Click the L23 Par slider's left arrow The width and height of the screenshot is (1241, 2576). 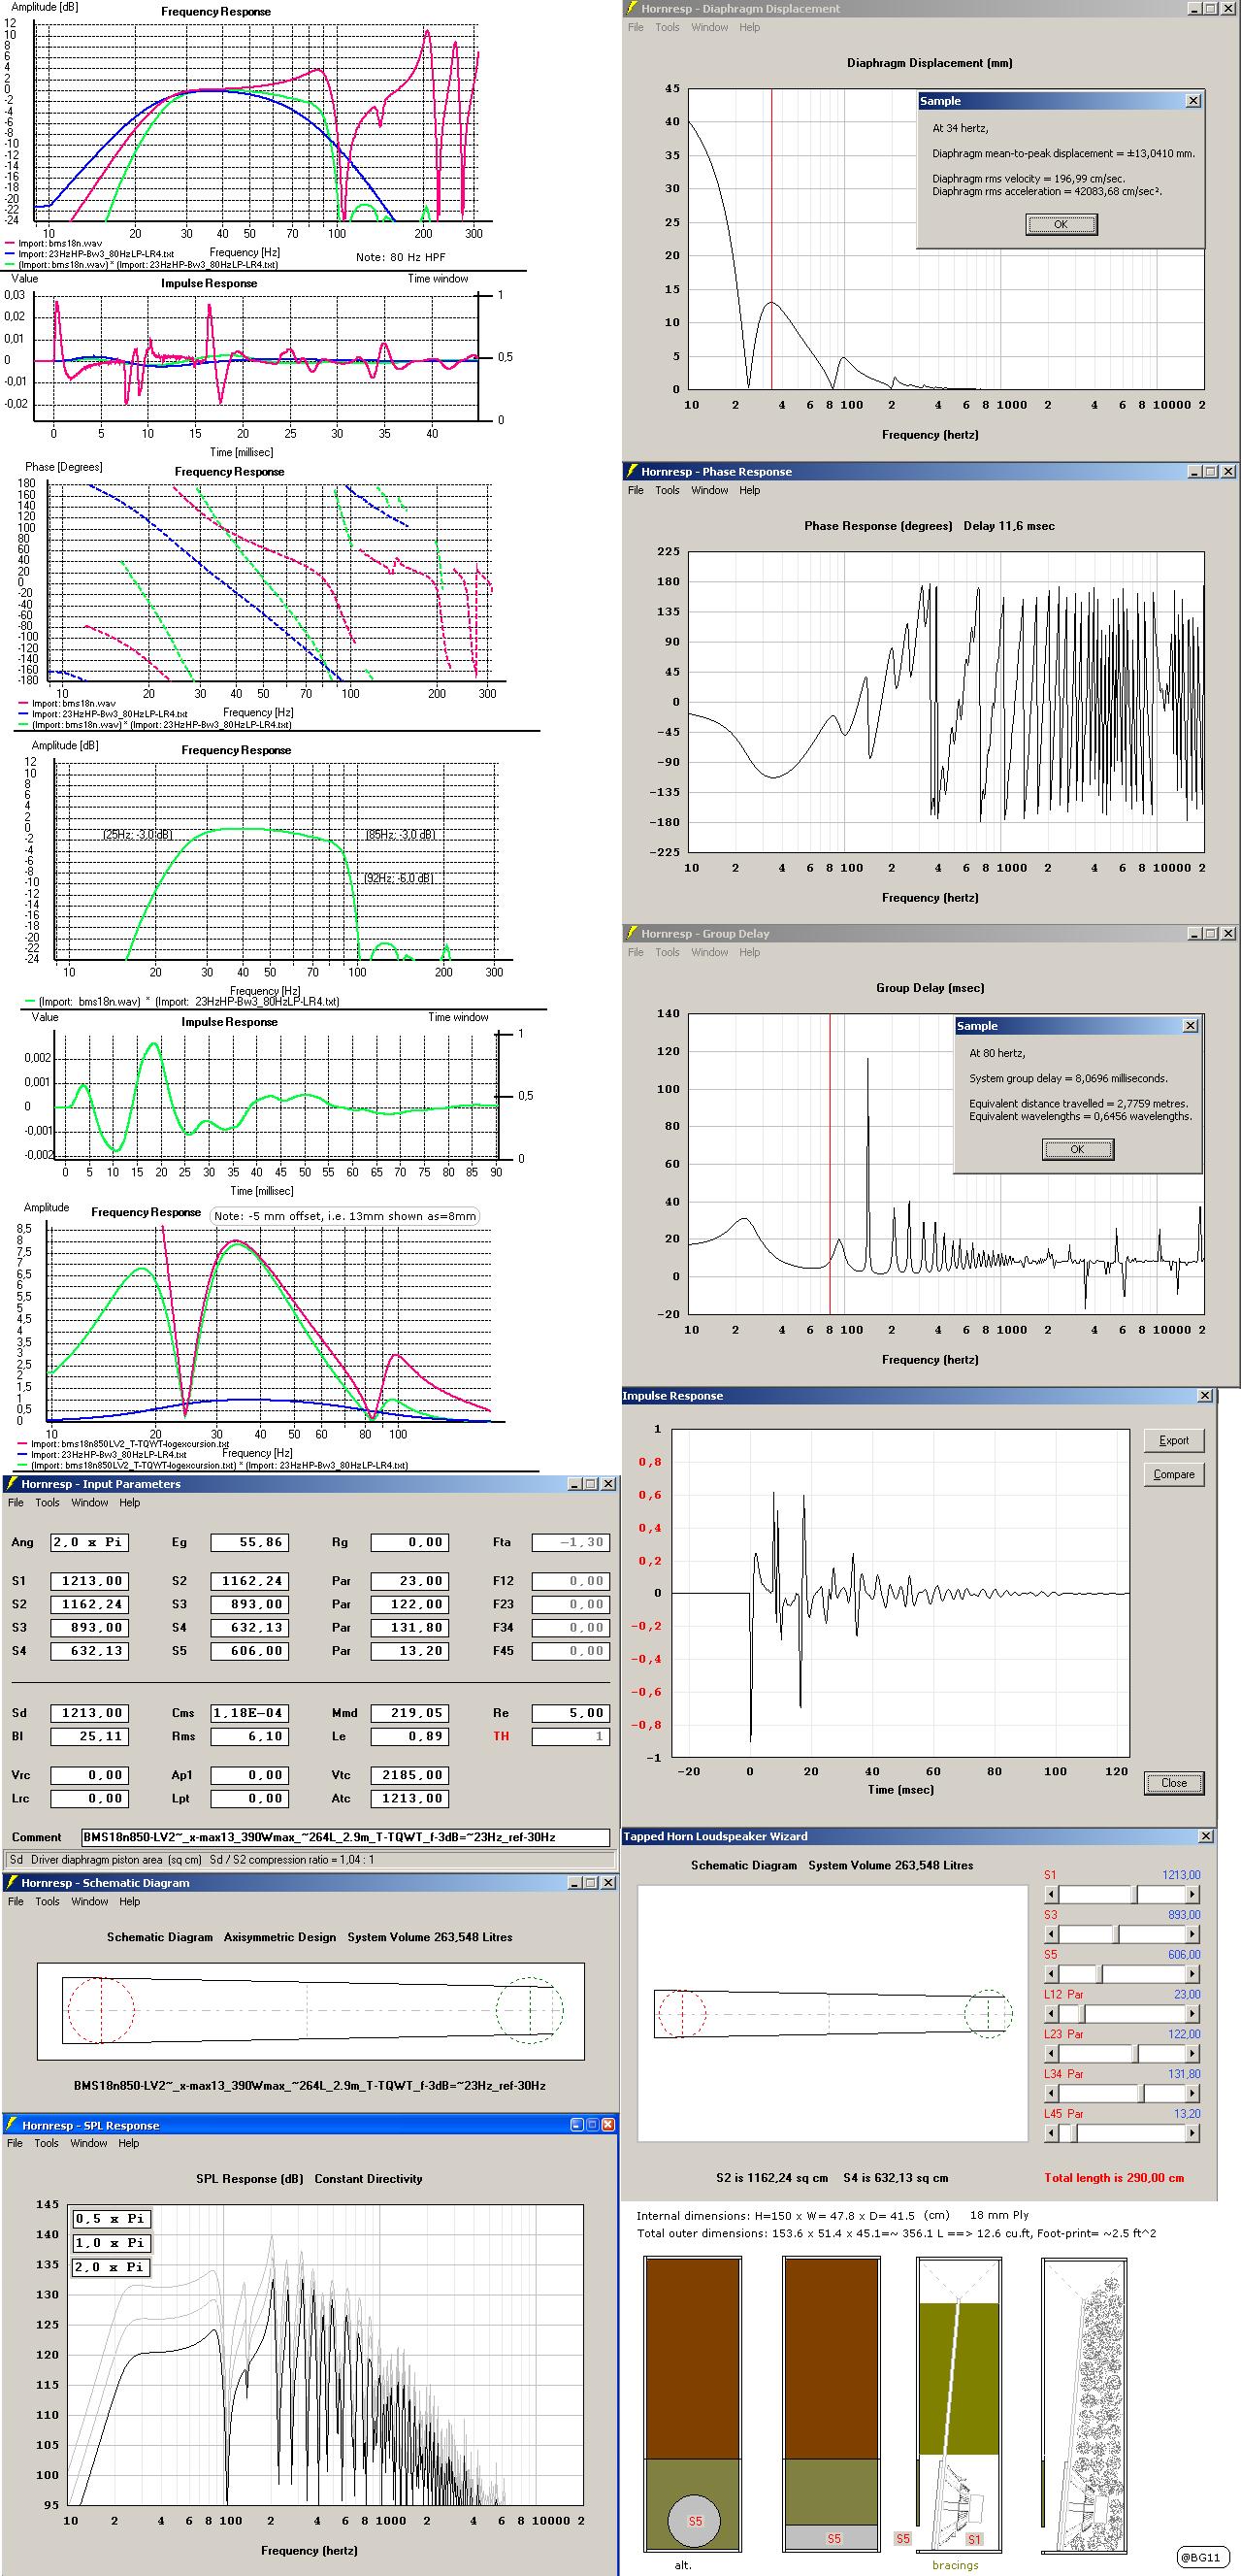coord(1051,2054)
